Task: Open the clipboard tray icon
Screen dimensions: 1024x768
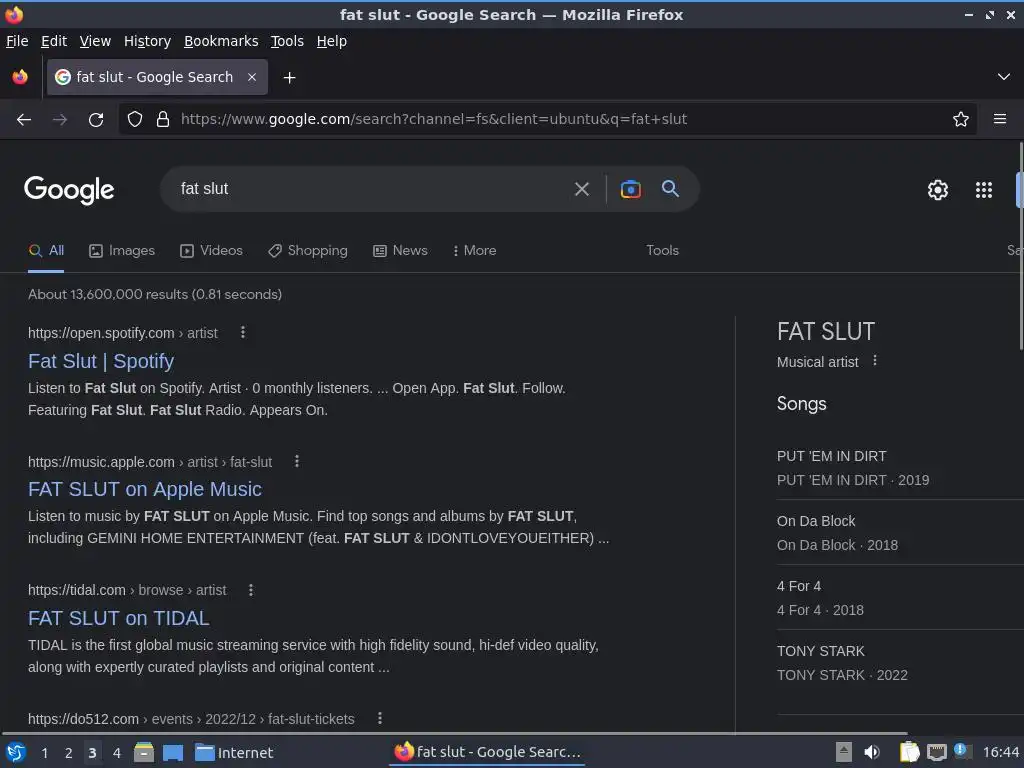Action: 910,752
